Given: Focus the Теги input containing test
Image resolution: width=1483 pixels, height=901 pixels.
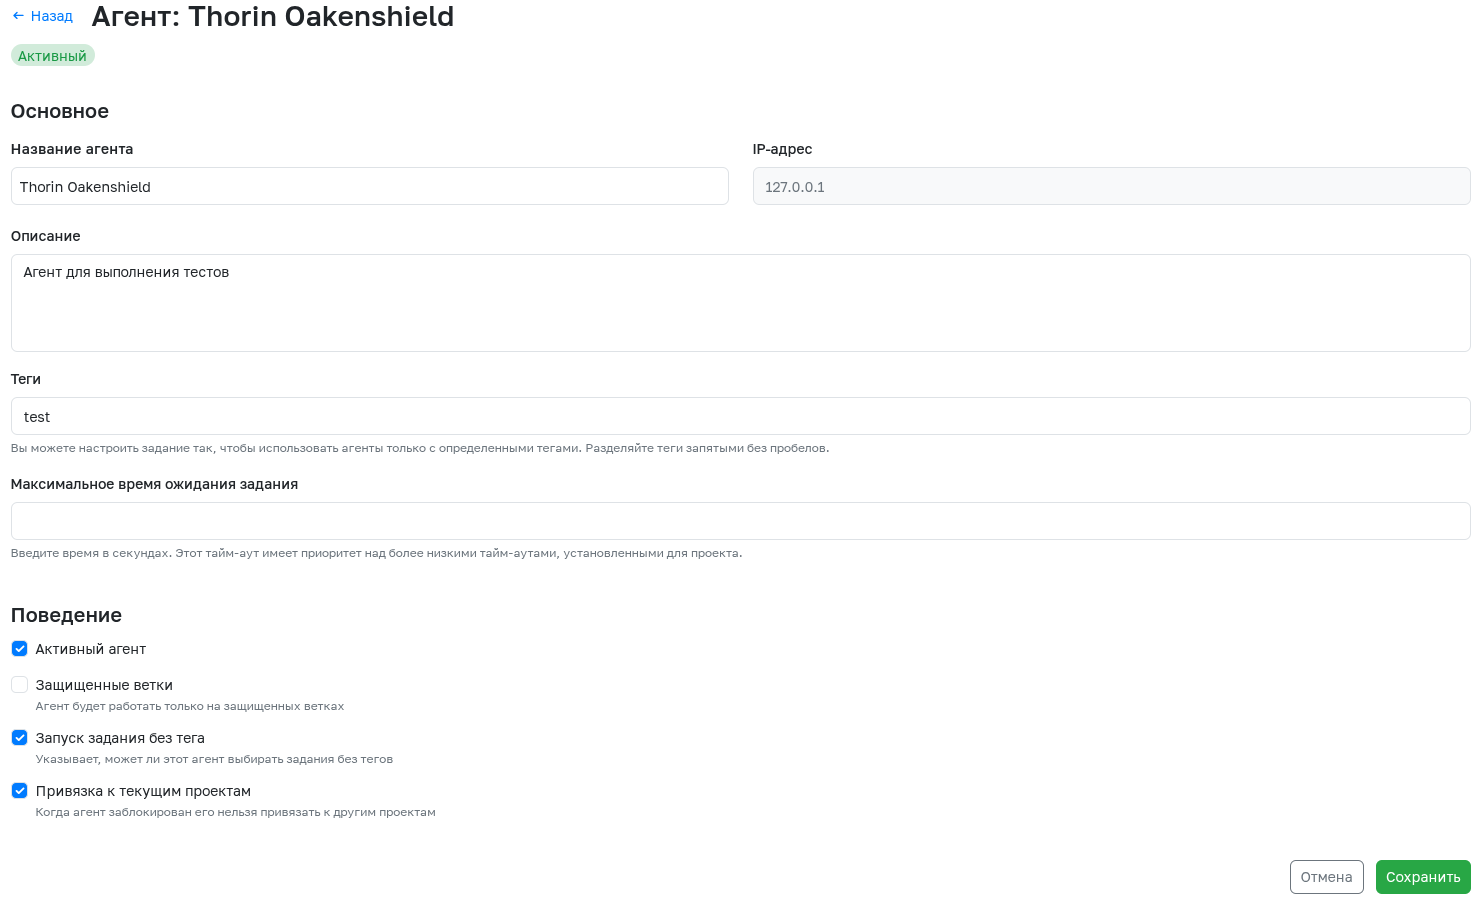Looking at the screenshot, I should pos(740,417).
